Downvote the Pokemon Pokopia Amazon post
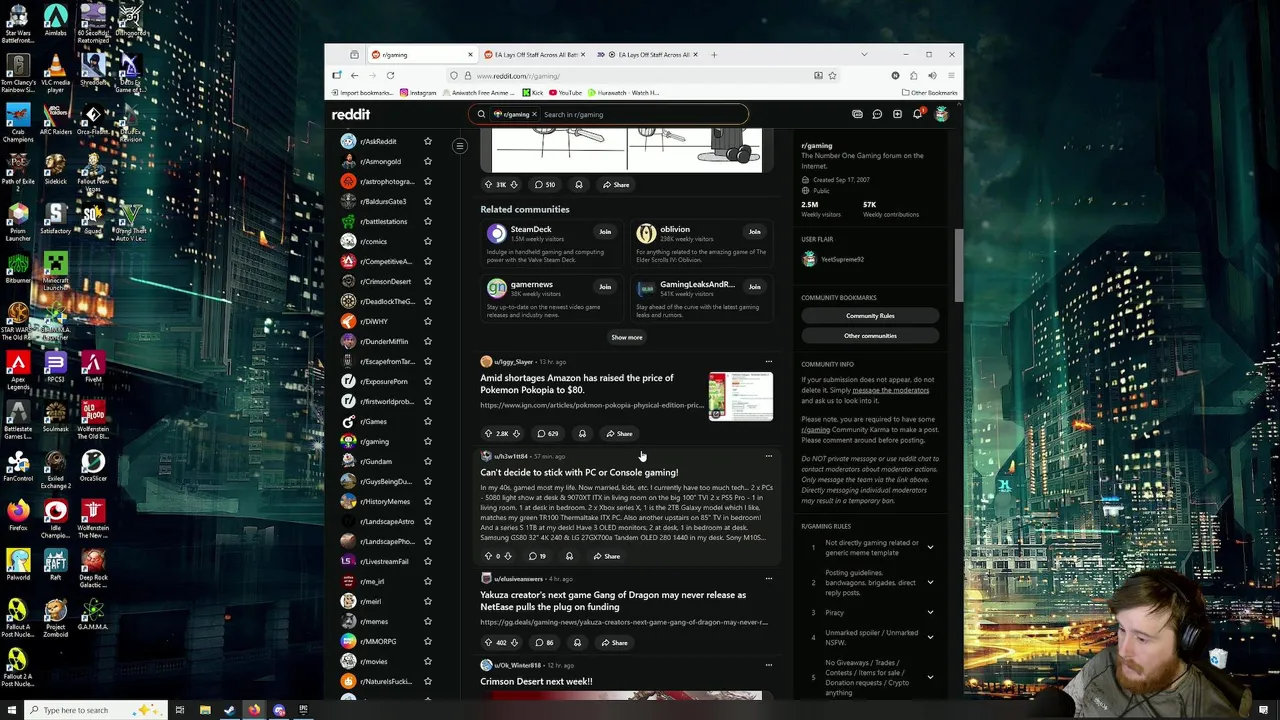The width and height of the screenshot is (1280, 720). pyautogui.click(x=515, y=434)
